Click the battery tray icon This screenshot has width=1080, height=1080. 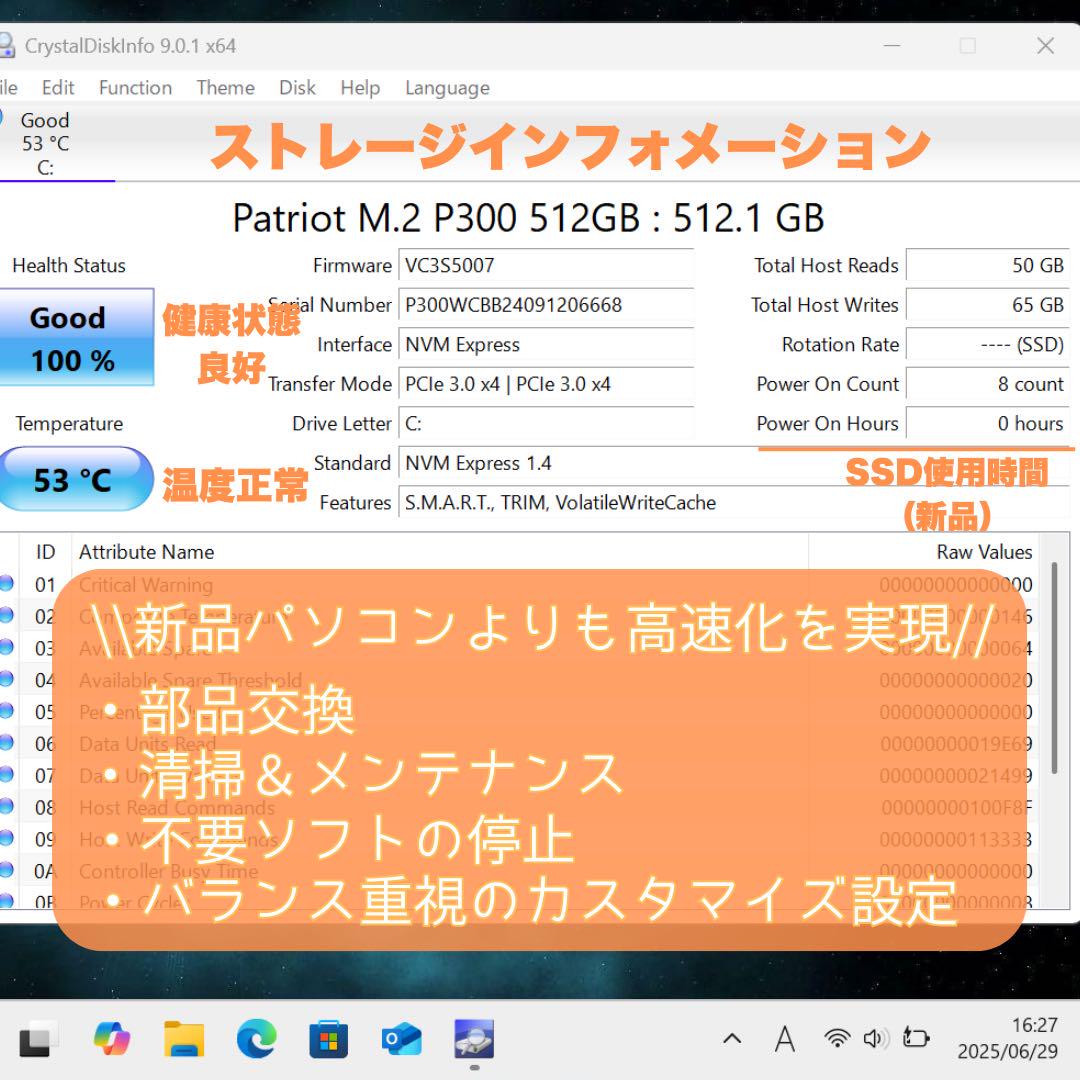click(916, 1037)
